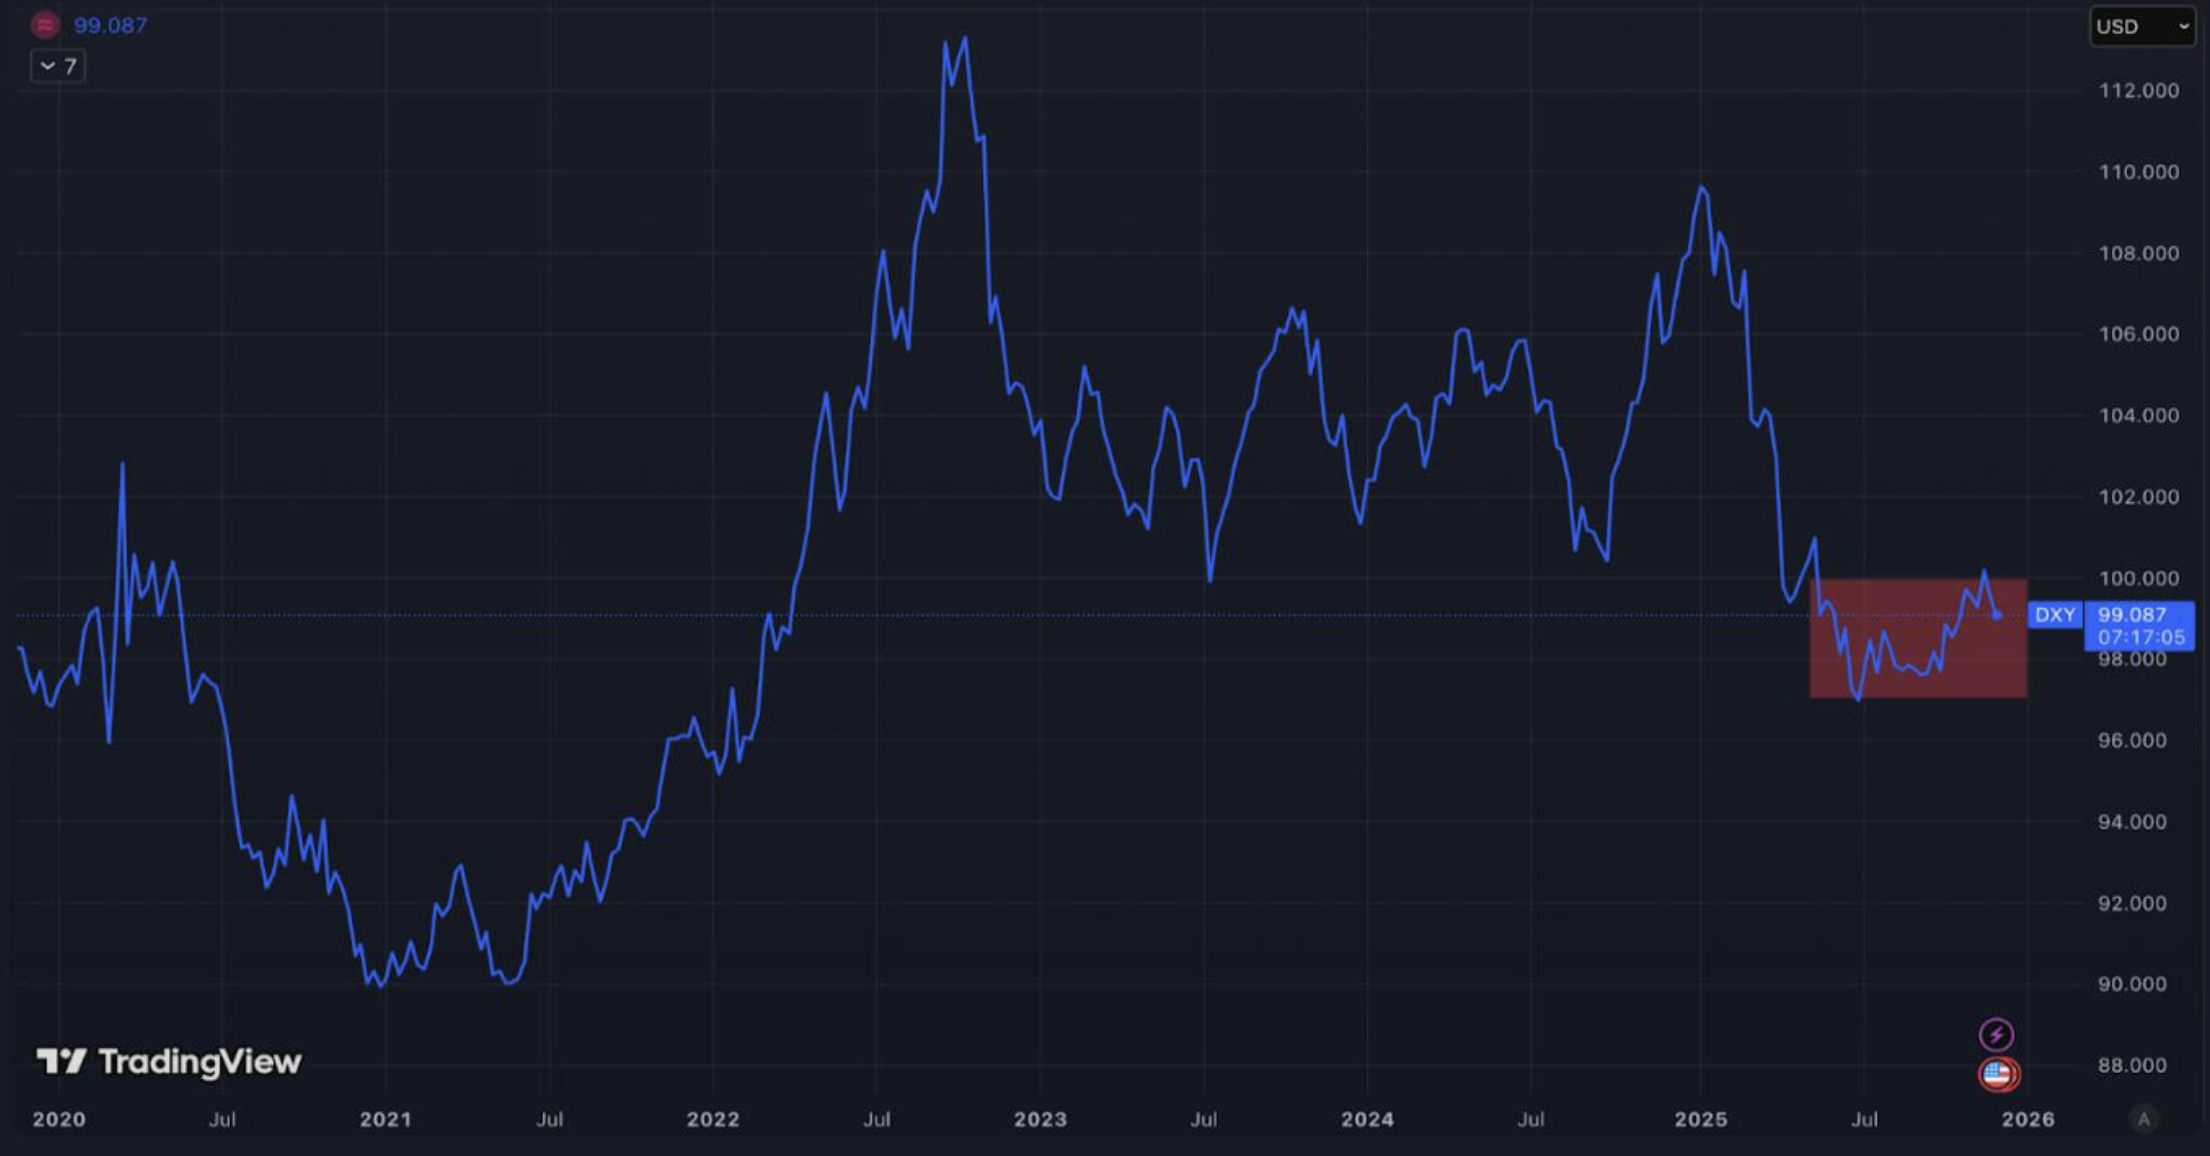Click the blue 99.087 legend value

[x=110, y=25]
